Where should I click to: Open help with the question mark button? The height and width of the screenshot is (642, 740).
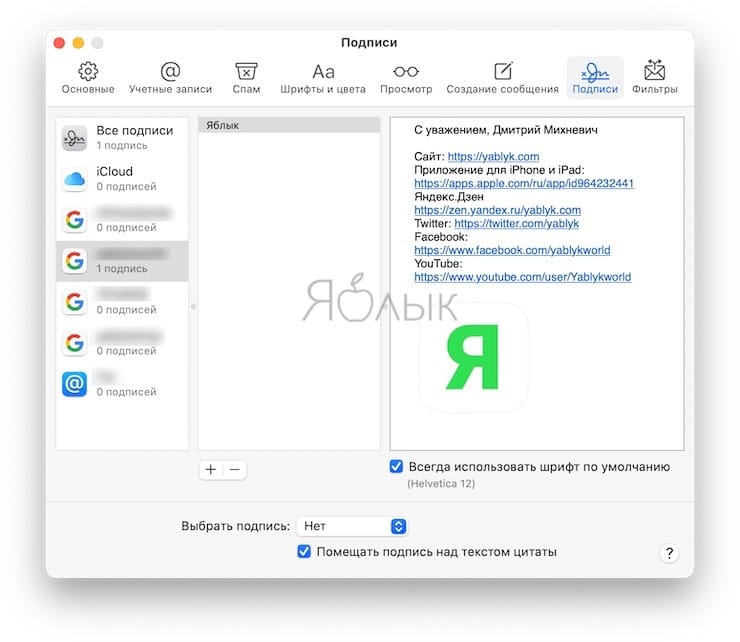669,553
